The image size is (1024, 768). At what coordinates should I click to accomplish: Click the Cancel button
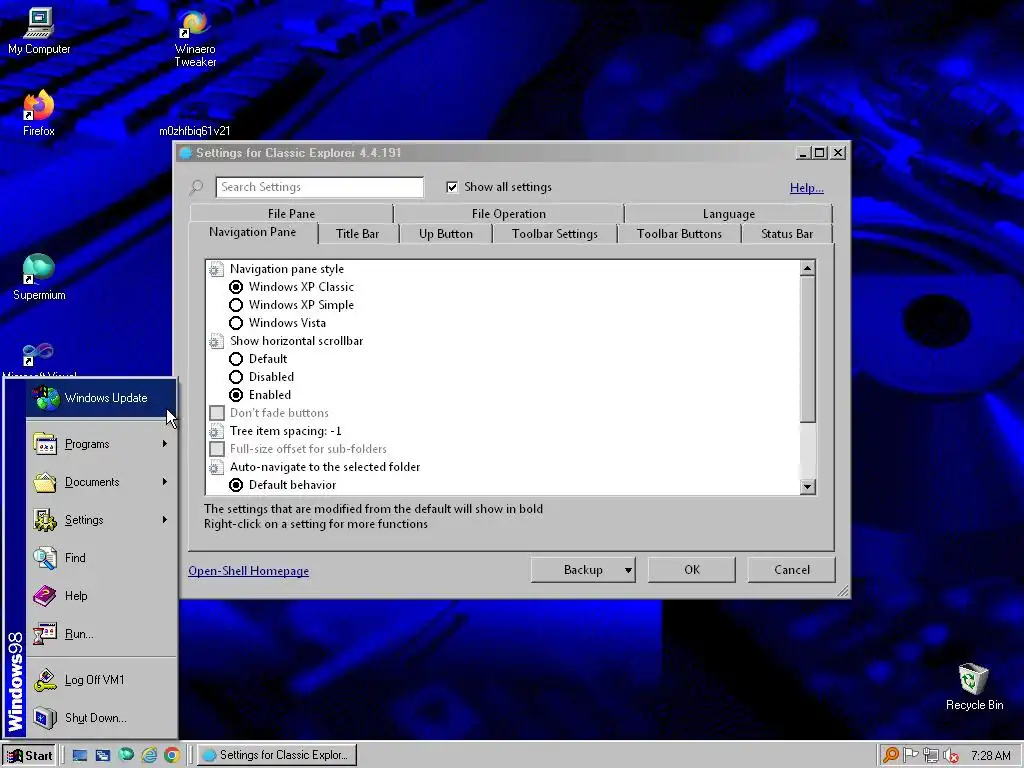792,570
